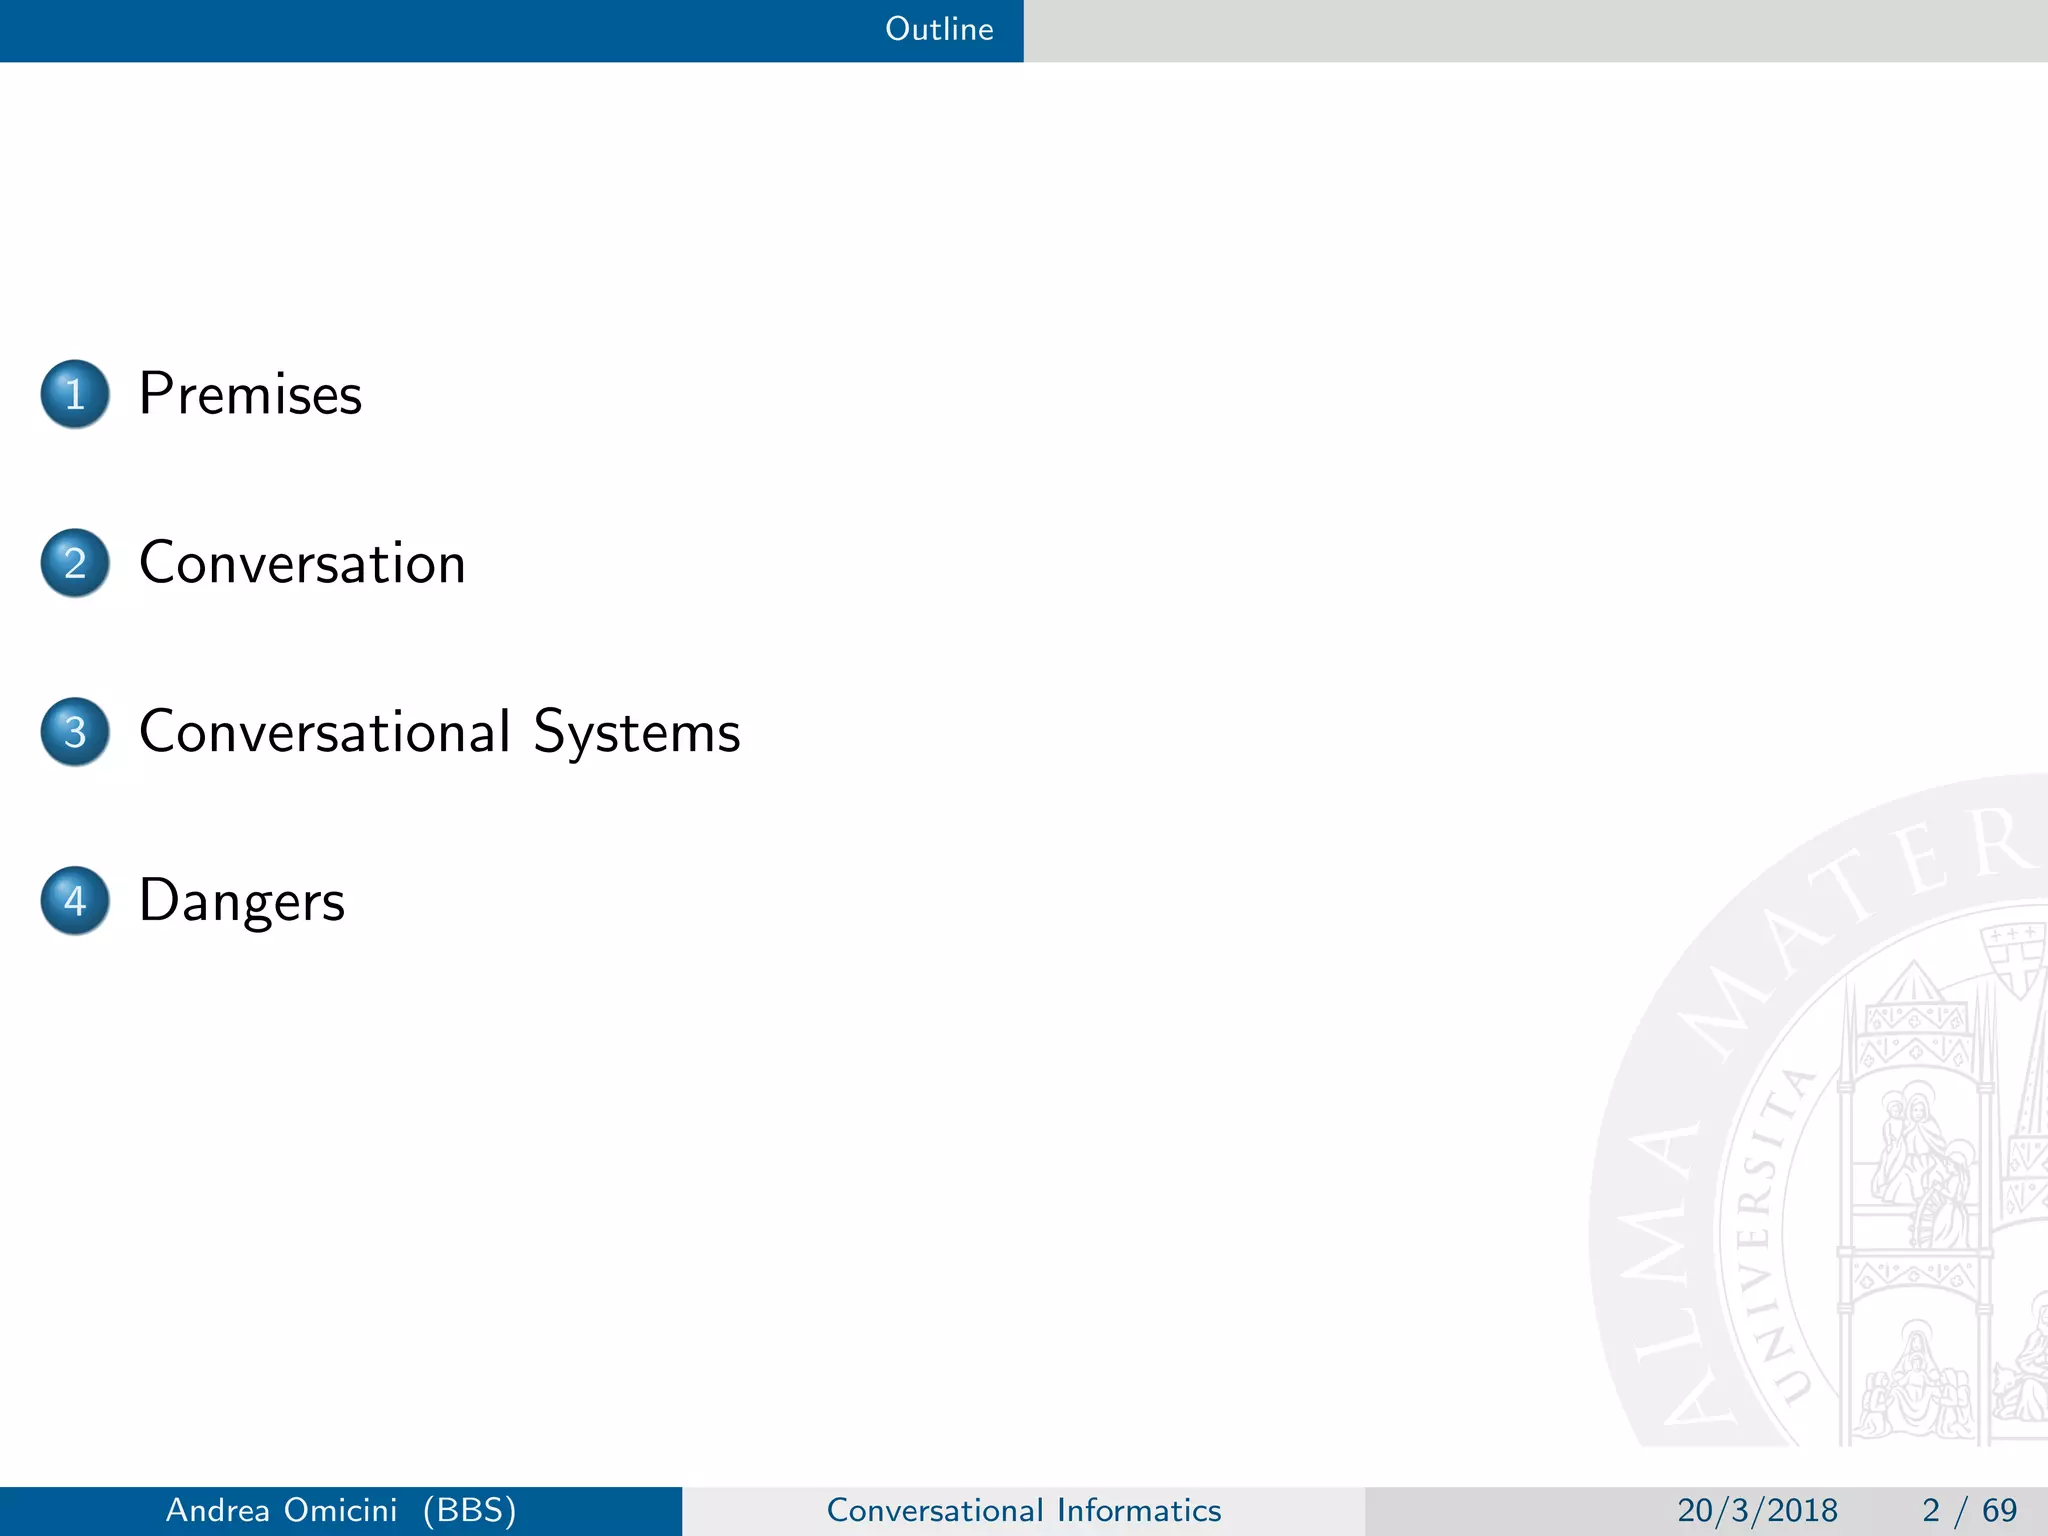Click the numbered ball icon 4
The height and width of the screenshot is (1536, 2048).
[x=75, y=900]
